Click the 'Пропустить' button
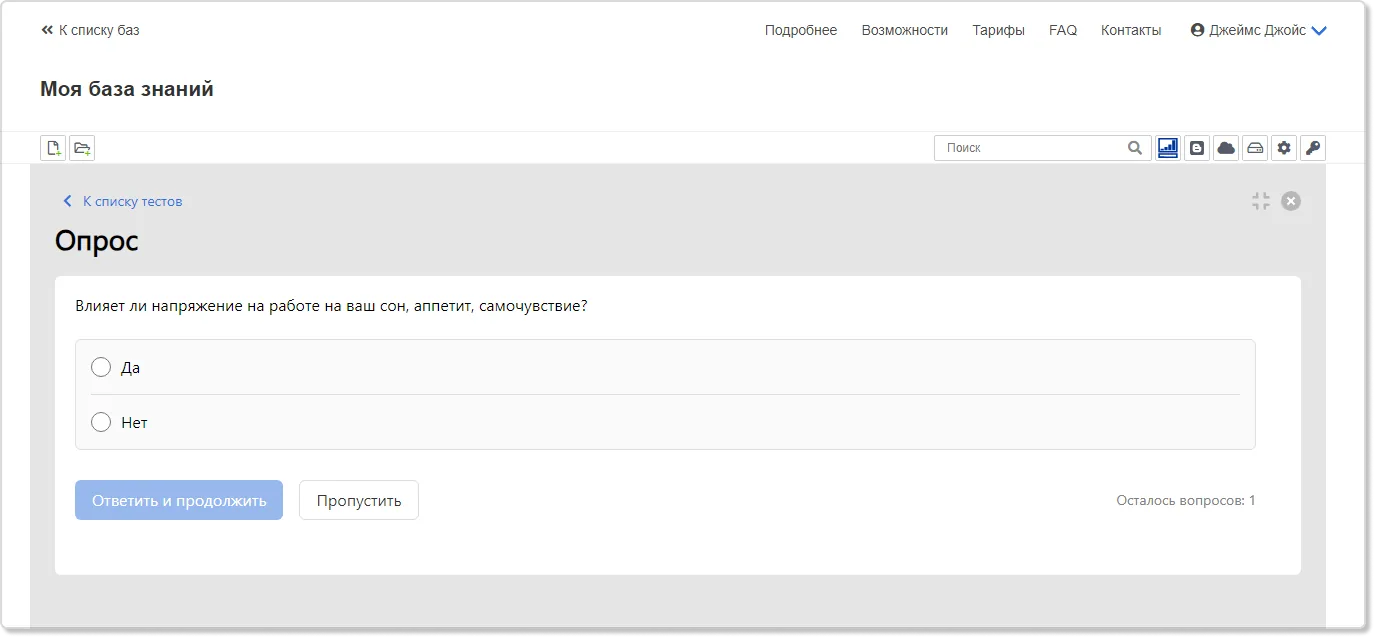The image size is (1374, 637). [359, 500]
